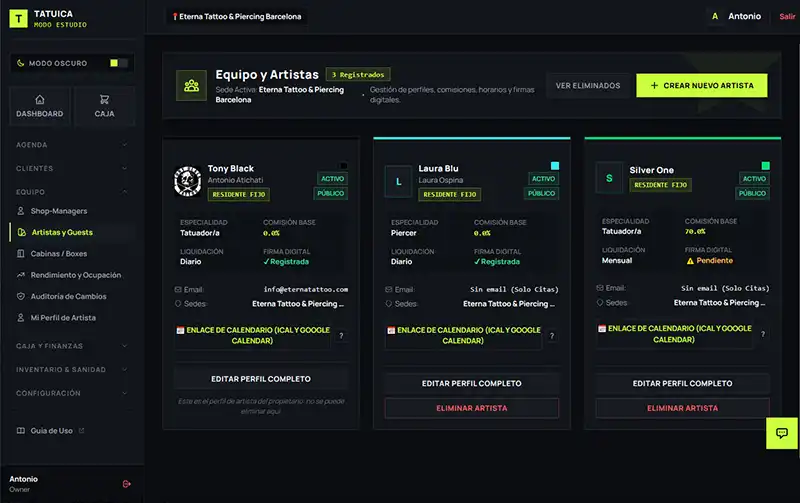Click the Cabinas / Boxes building icon

coord(21,254)
